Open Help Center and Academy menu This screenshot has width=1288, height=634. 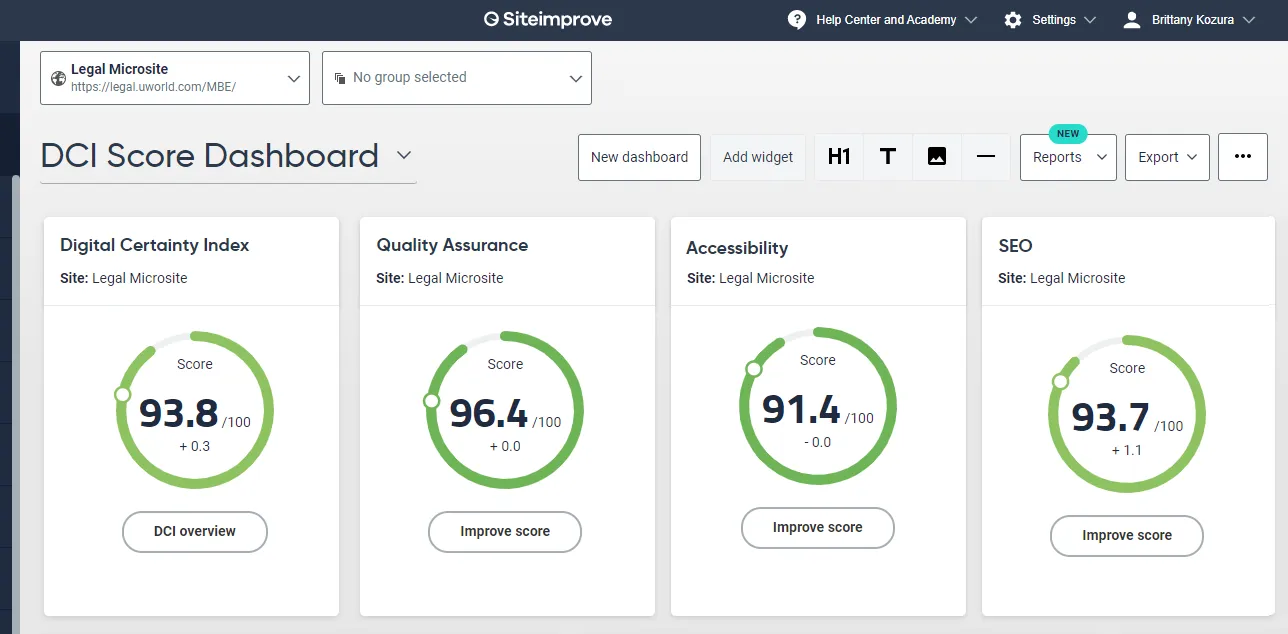[x=883, y=20]
